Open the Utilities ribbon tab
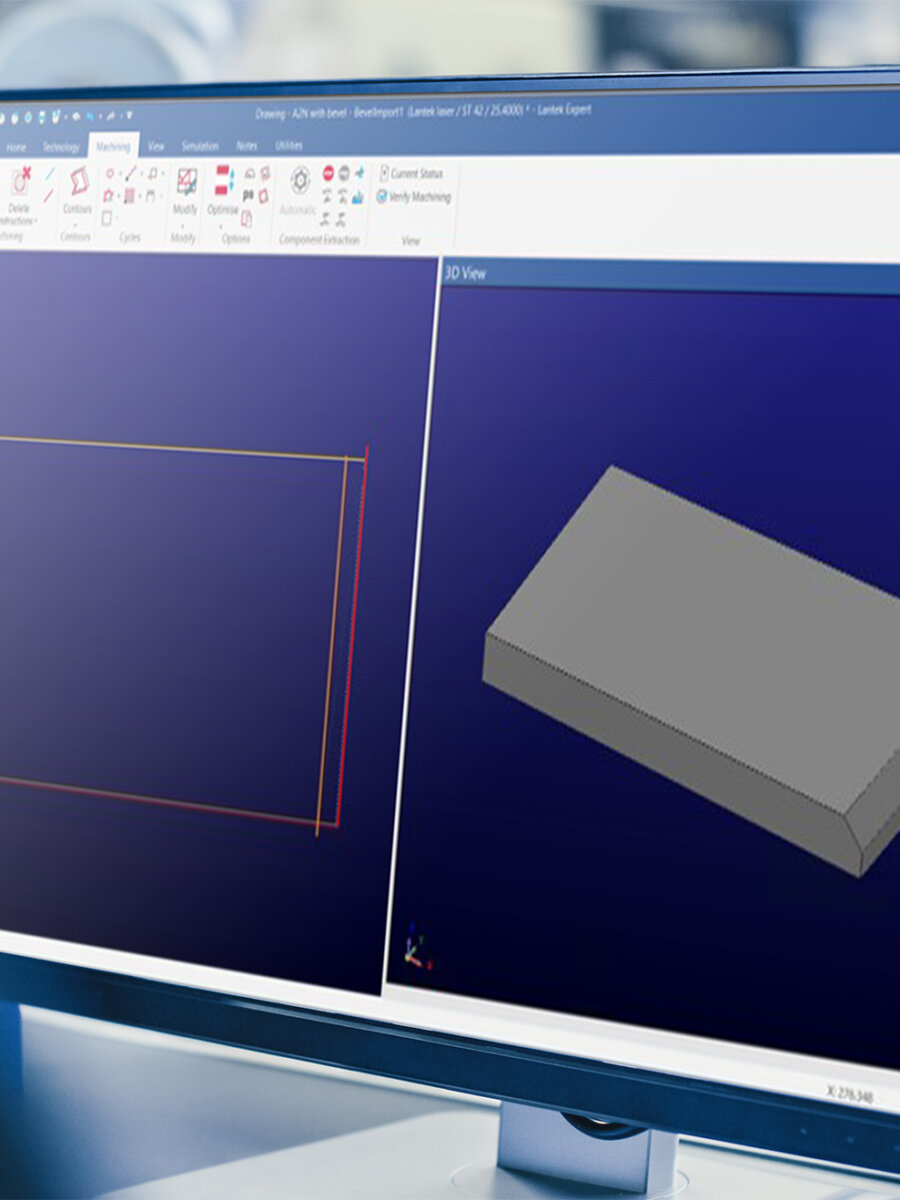The height and width of the screenshot is (1200, 900). 289,146
